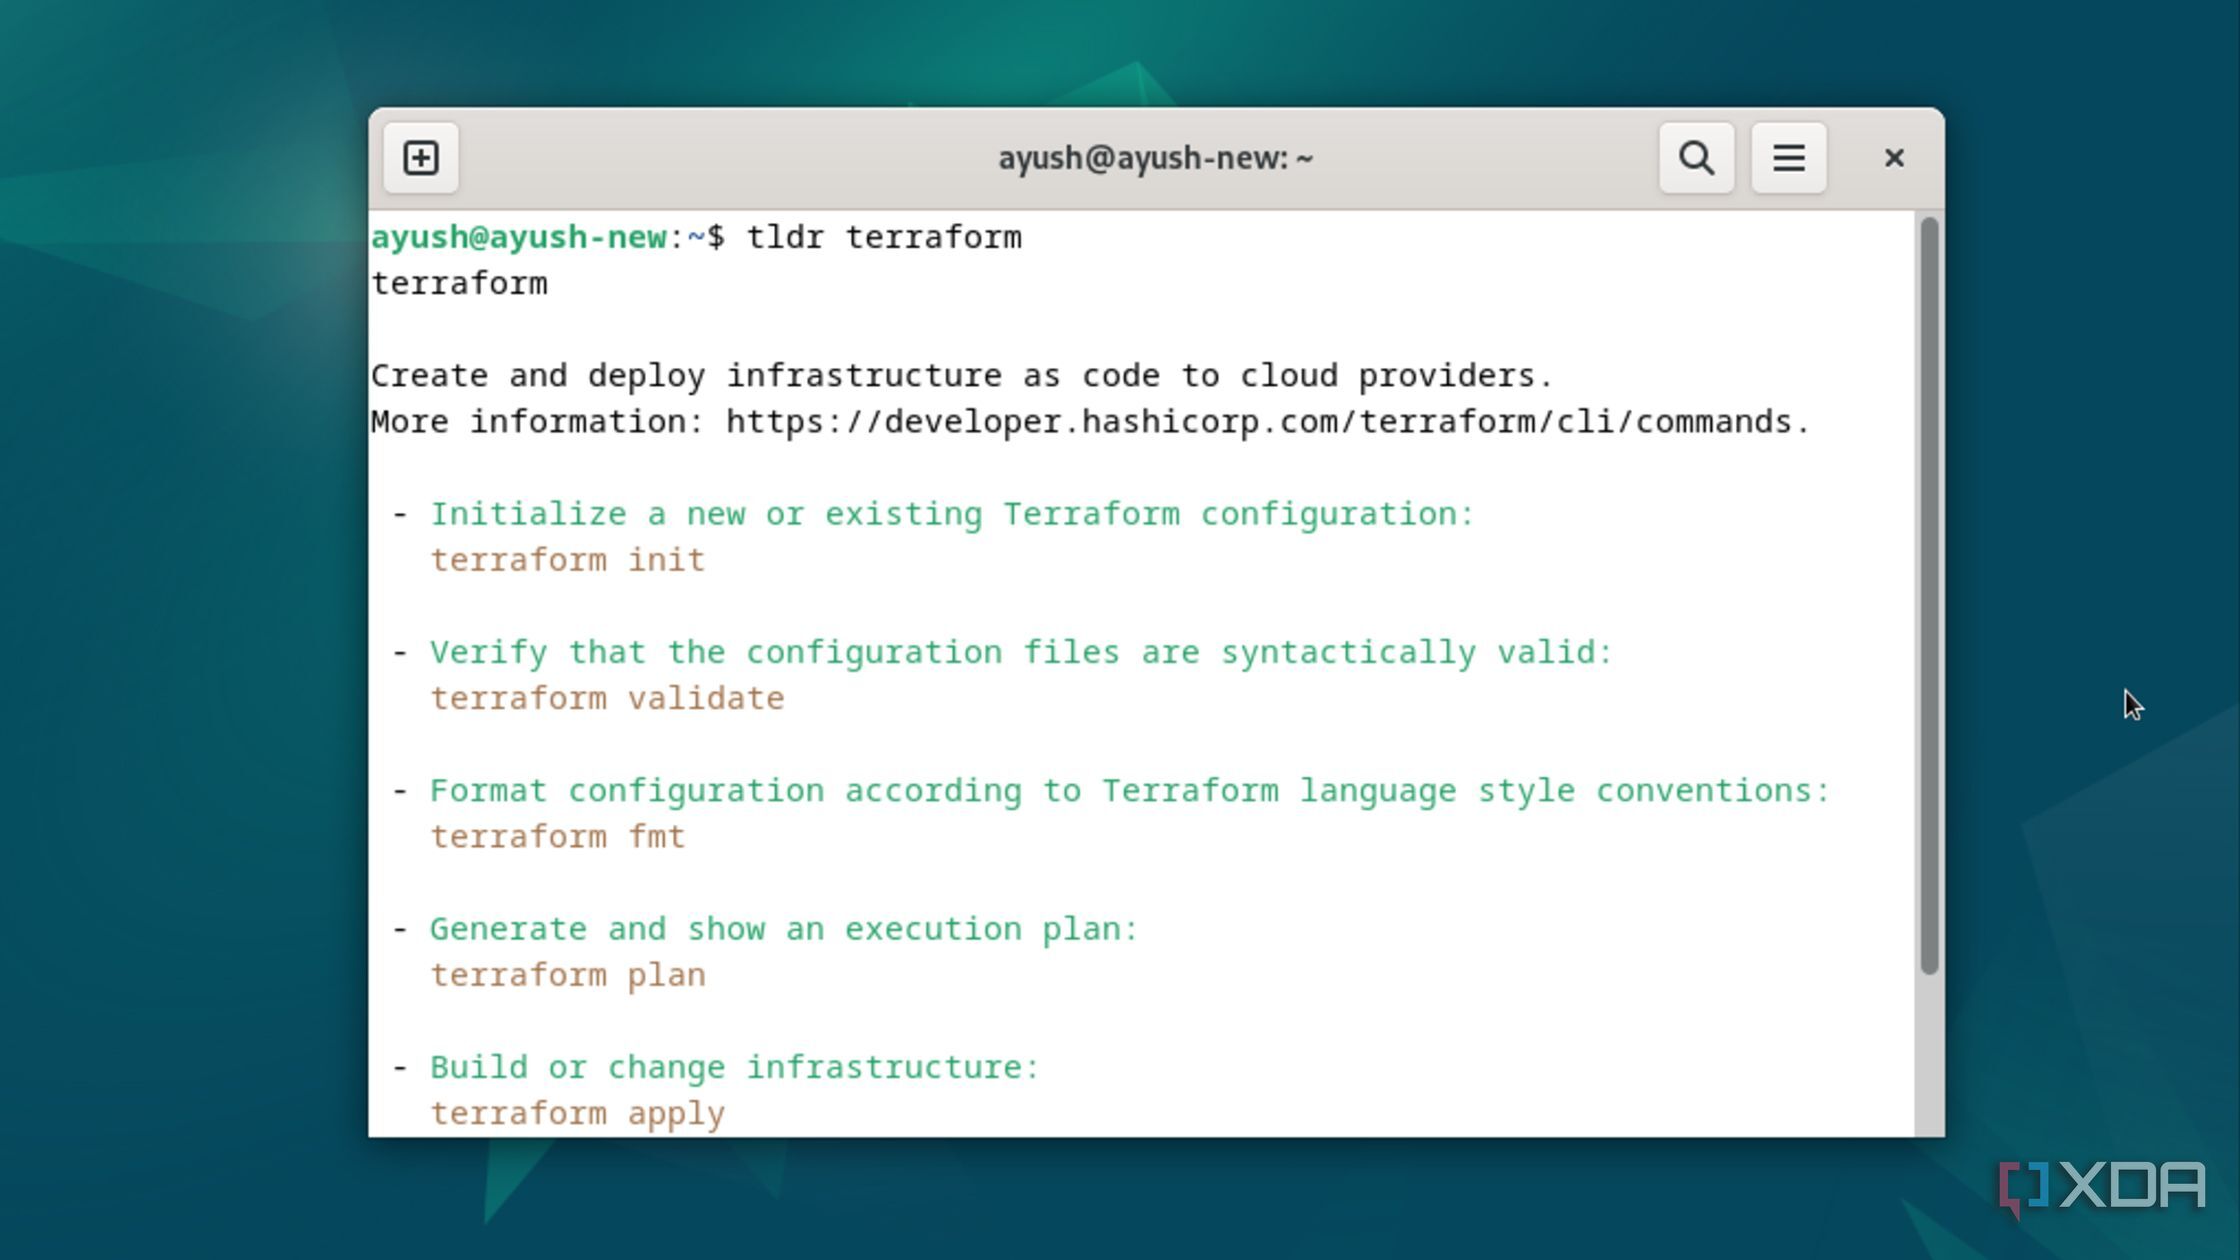2240x1260 pixels.
Task: Open the hamburger menu
Action: (1788, 158)
